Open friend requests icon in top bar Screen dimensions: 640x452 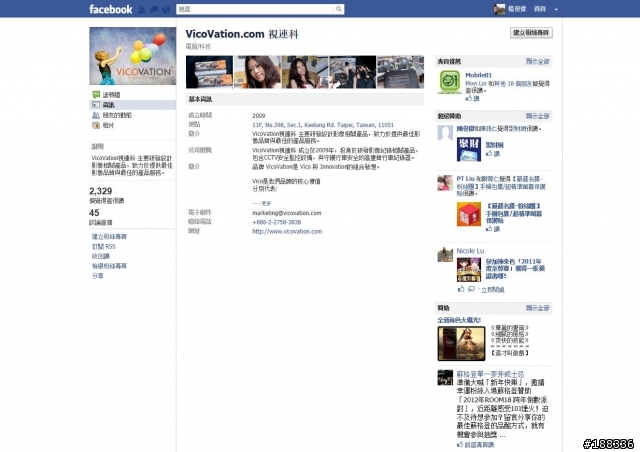142,9
